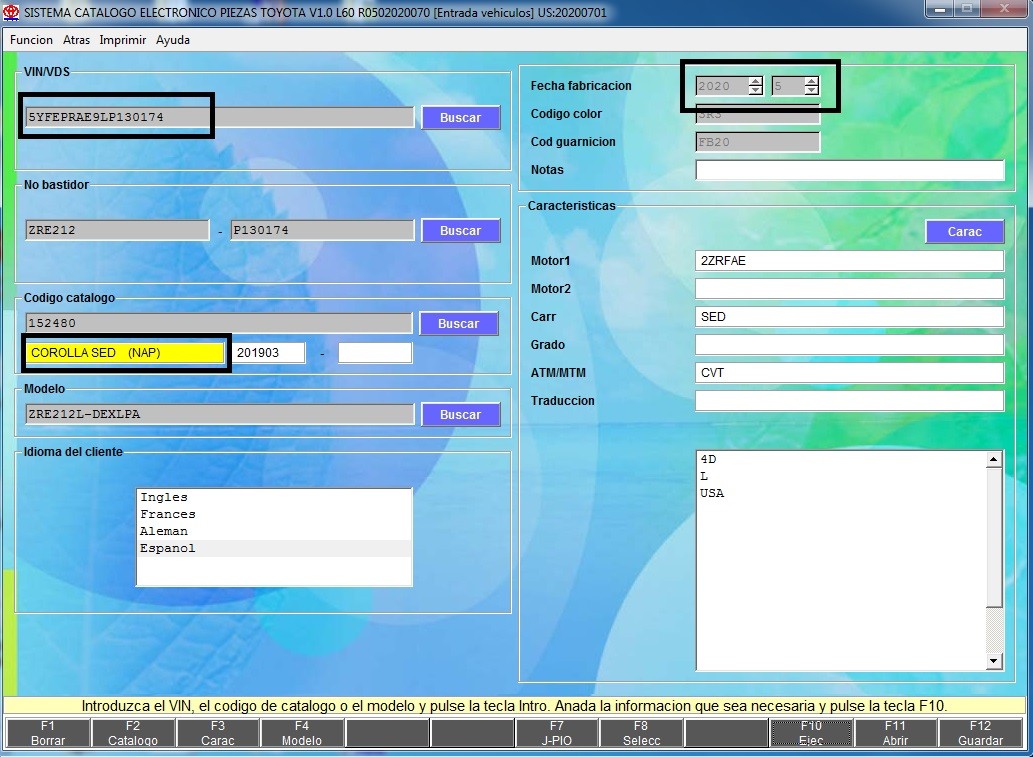Image resolution: width=1033 pixels, height=757 pixels.
Task: Increase the fabrication year stepper
Action: point(755,82)
